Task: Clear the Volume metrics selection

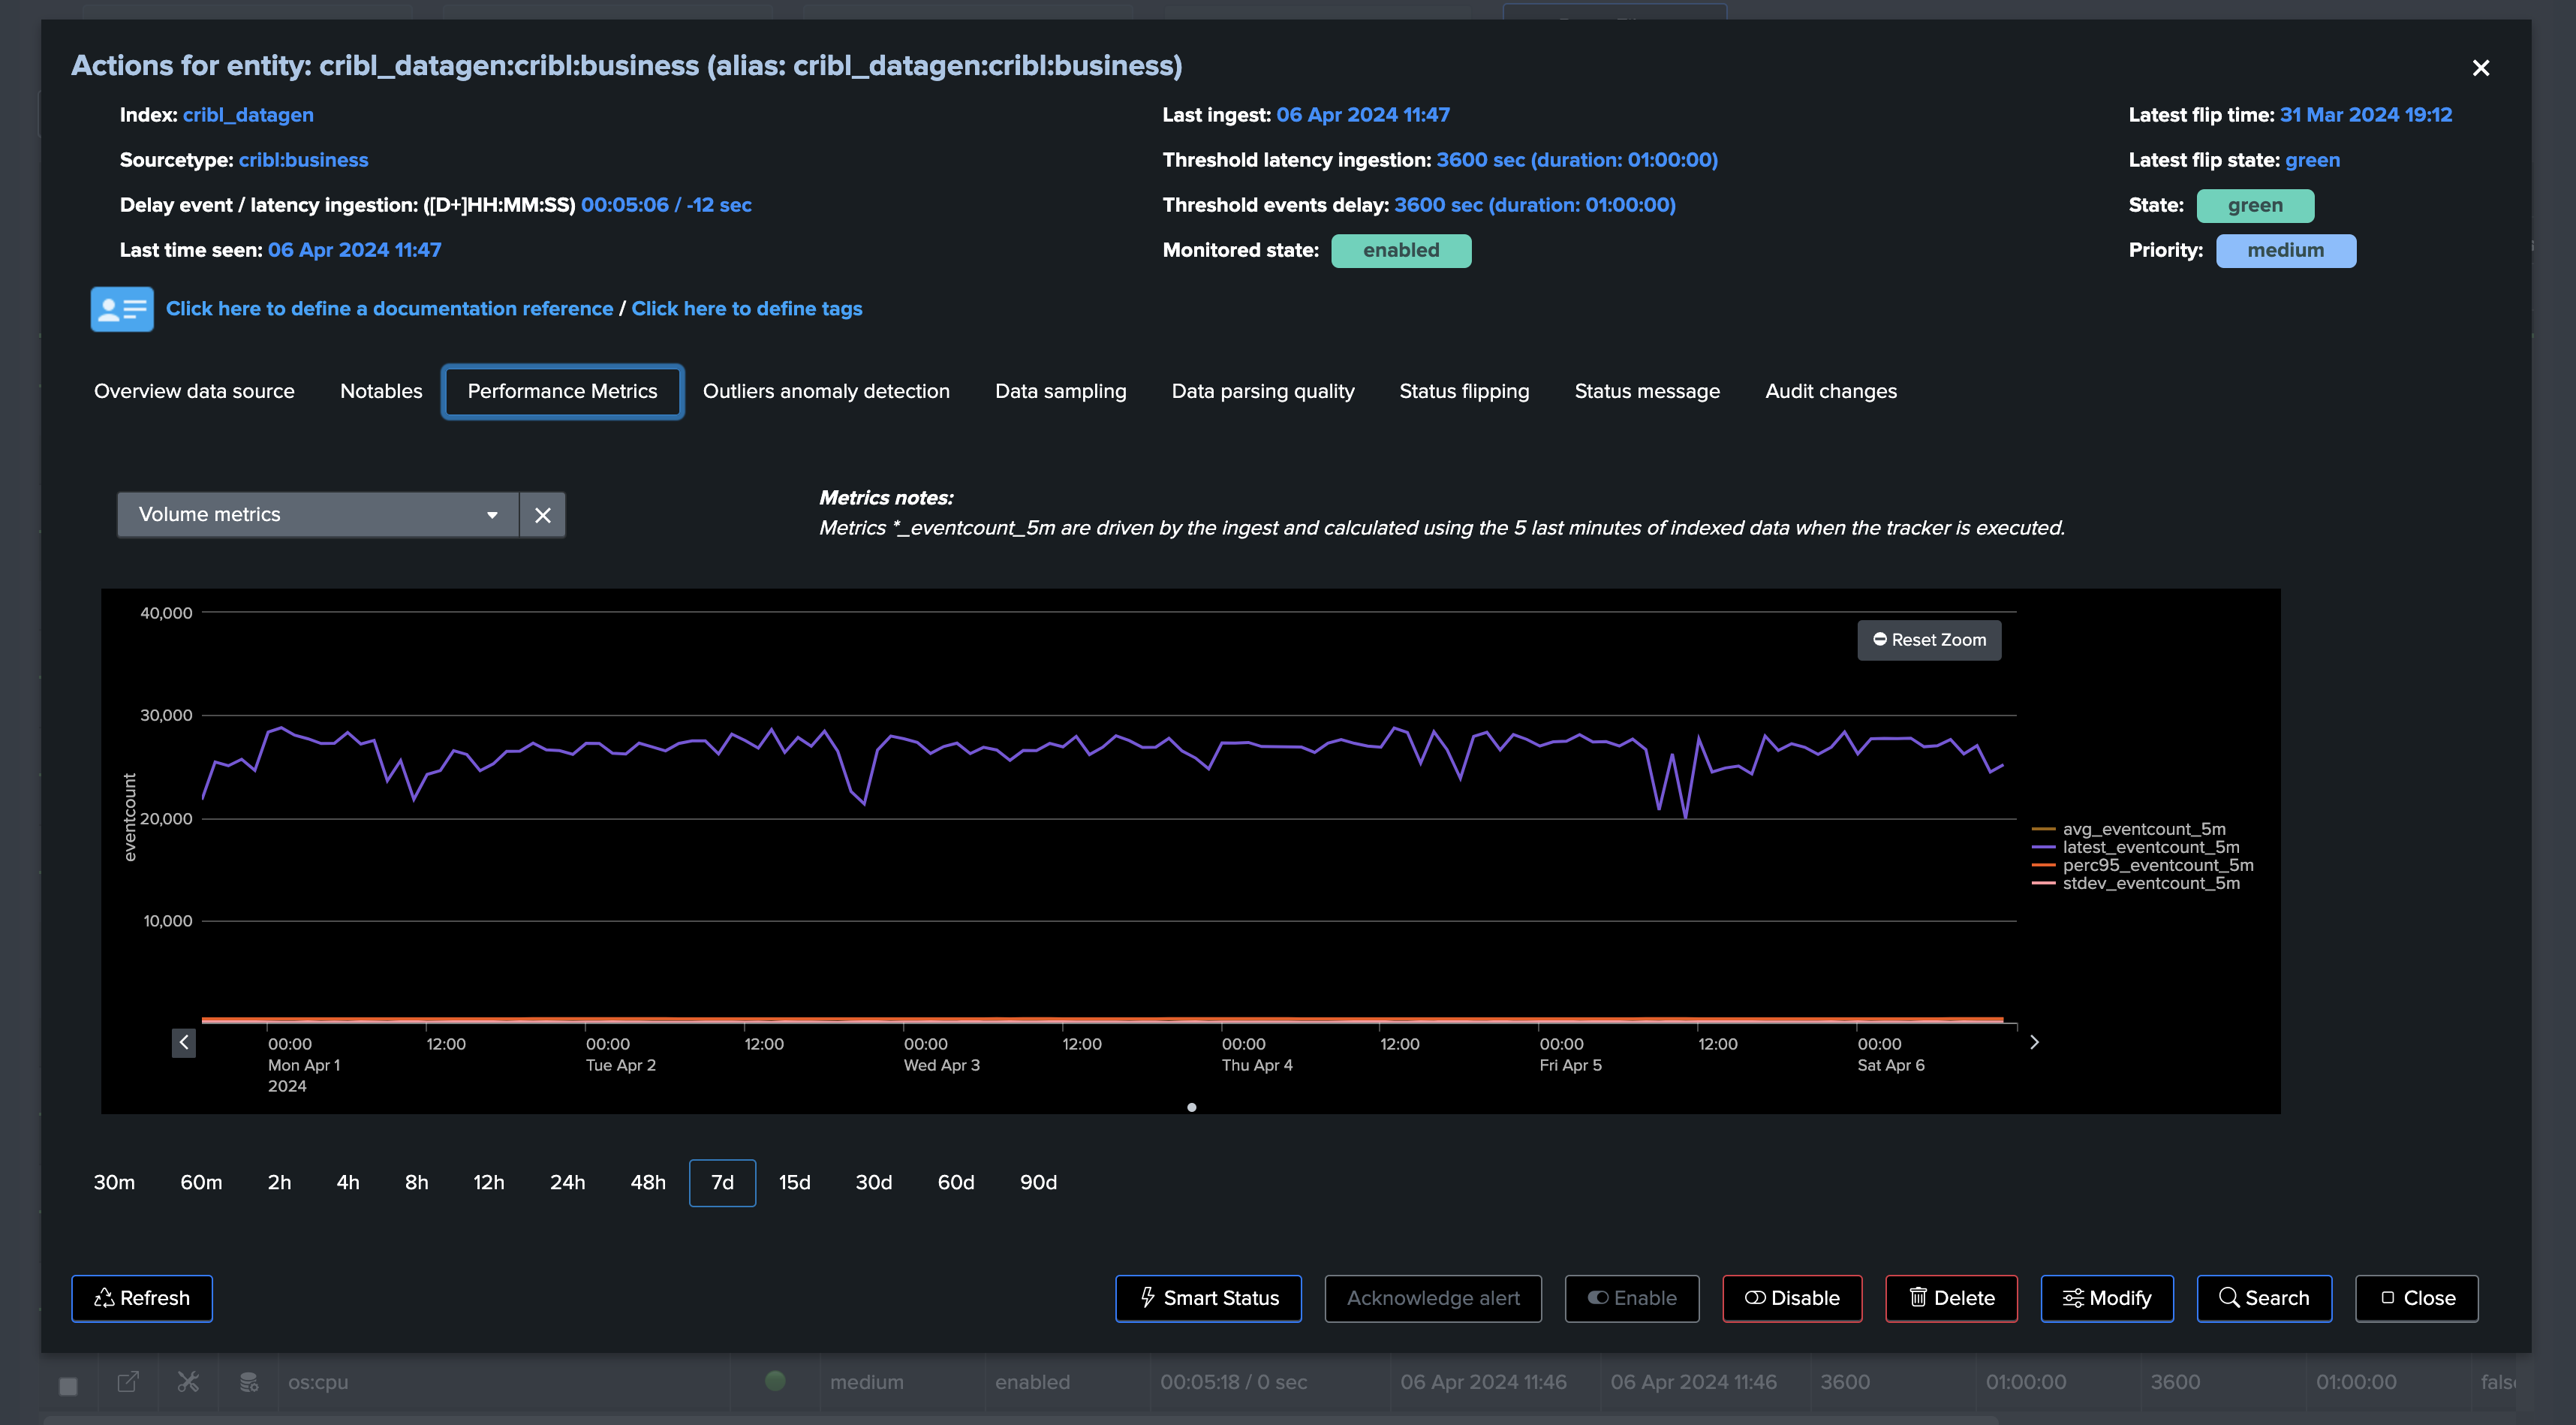Action: pos(543,515)
